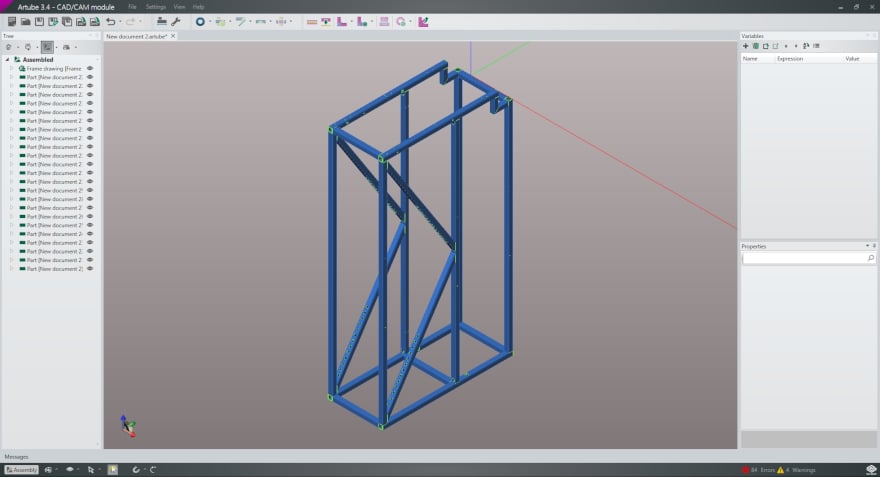Toggle visibility eye of Frame drawing item
The height and width of the screenshot is (477, 880).
pos(90,68)
